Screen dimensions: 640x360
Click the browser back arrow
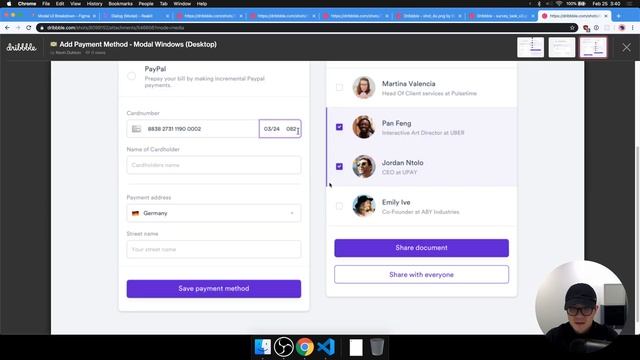(7, 28)
